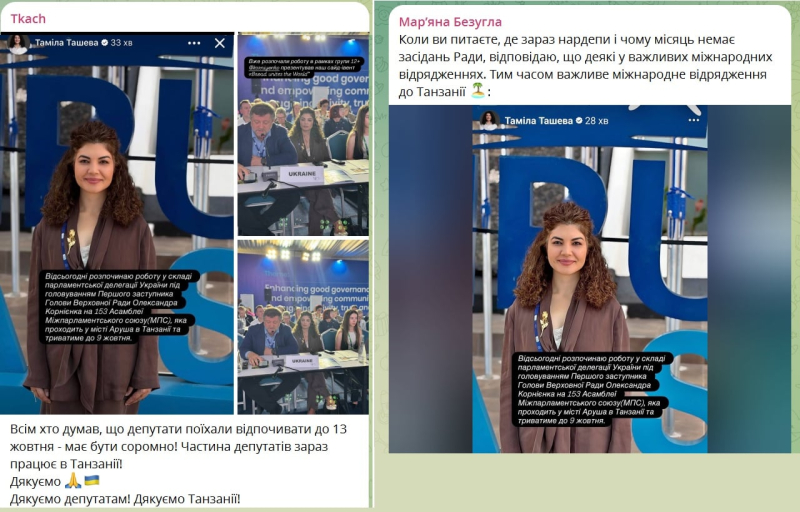
Task: Open the upper conference photo with UKRAINE sign
Action: [304, 135]
